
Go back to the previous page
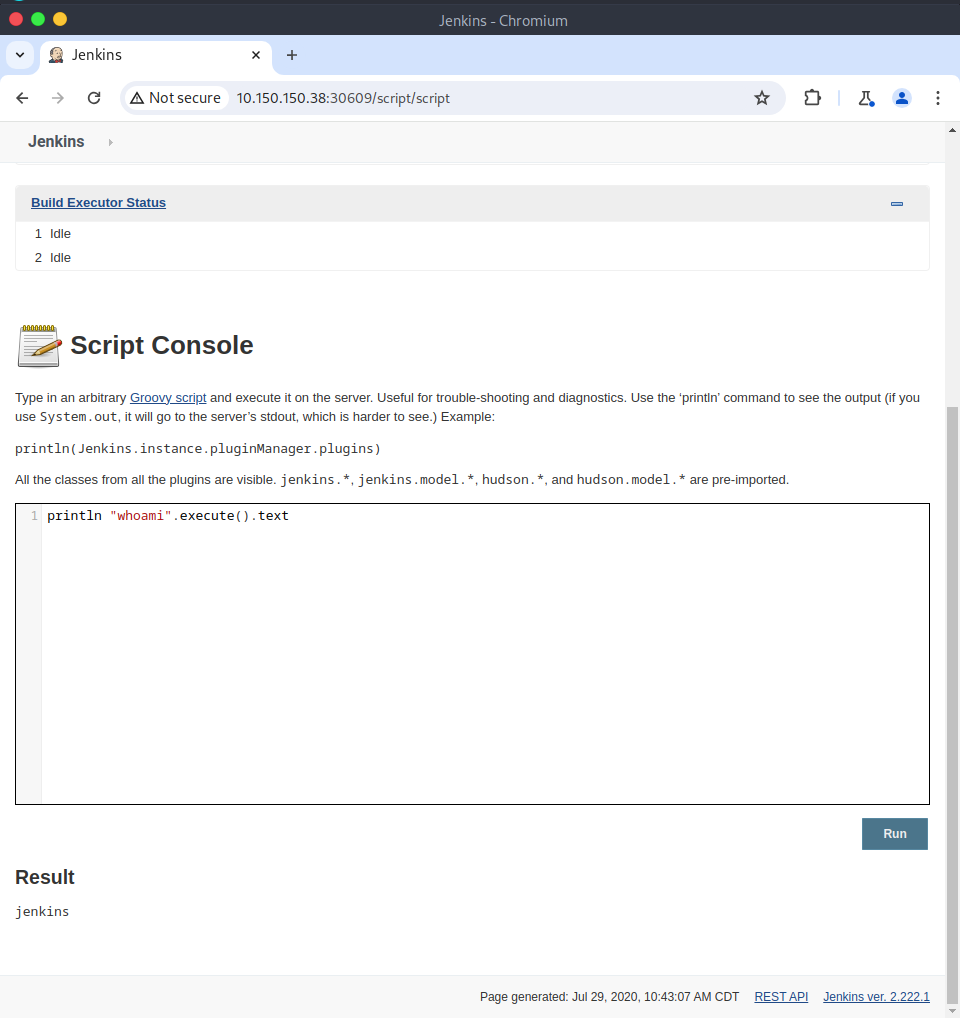click(22, 98)
